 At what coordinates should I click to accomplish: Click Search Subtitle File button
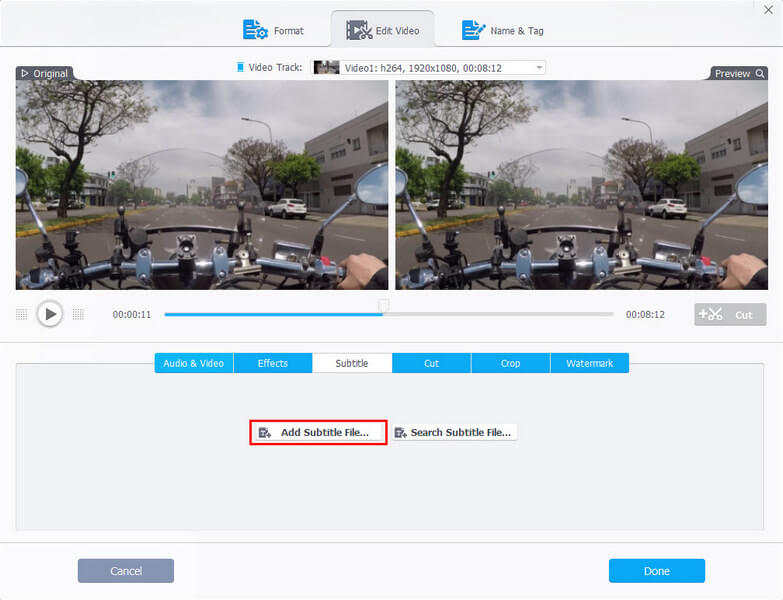click(454, 432)
